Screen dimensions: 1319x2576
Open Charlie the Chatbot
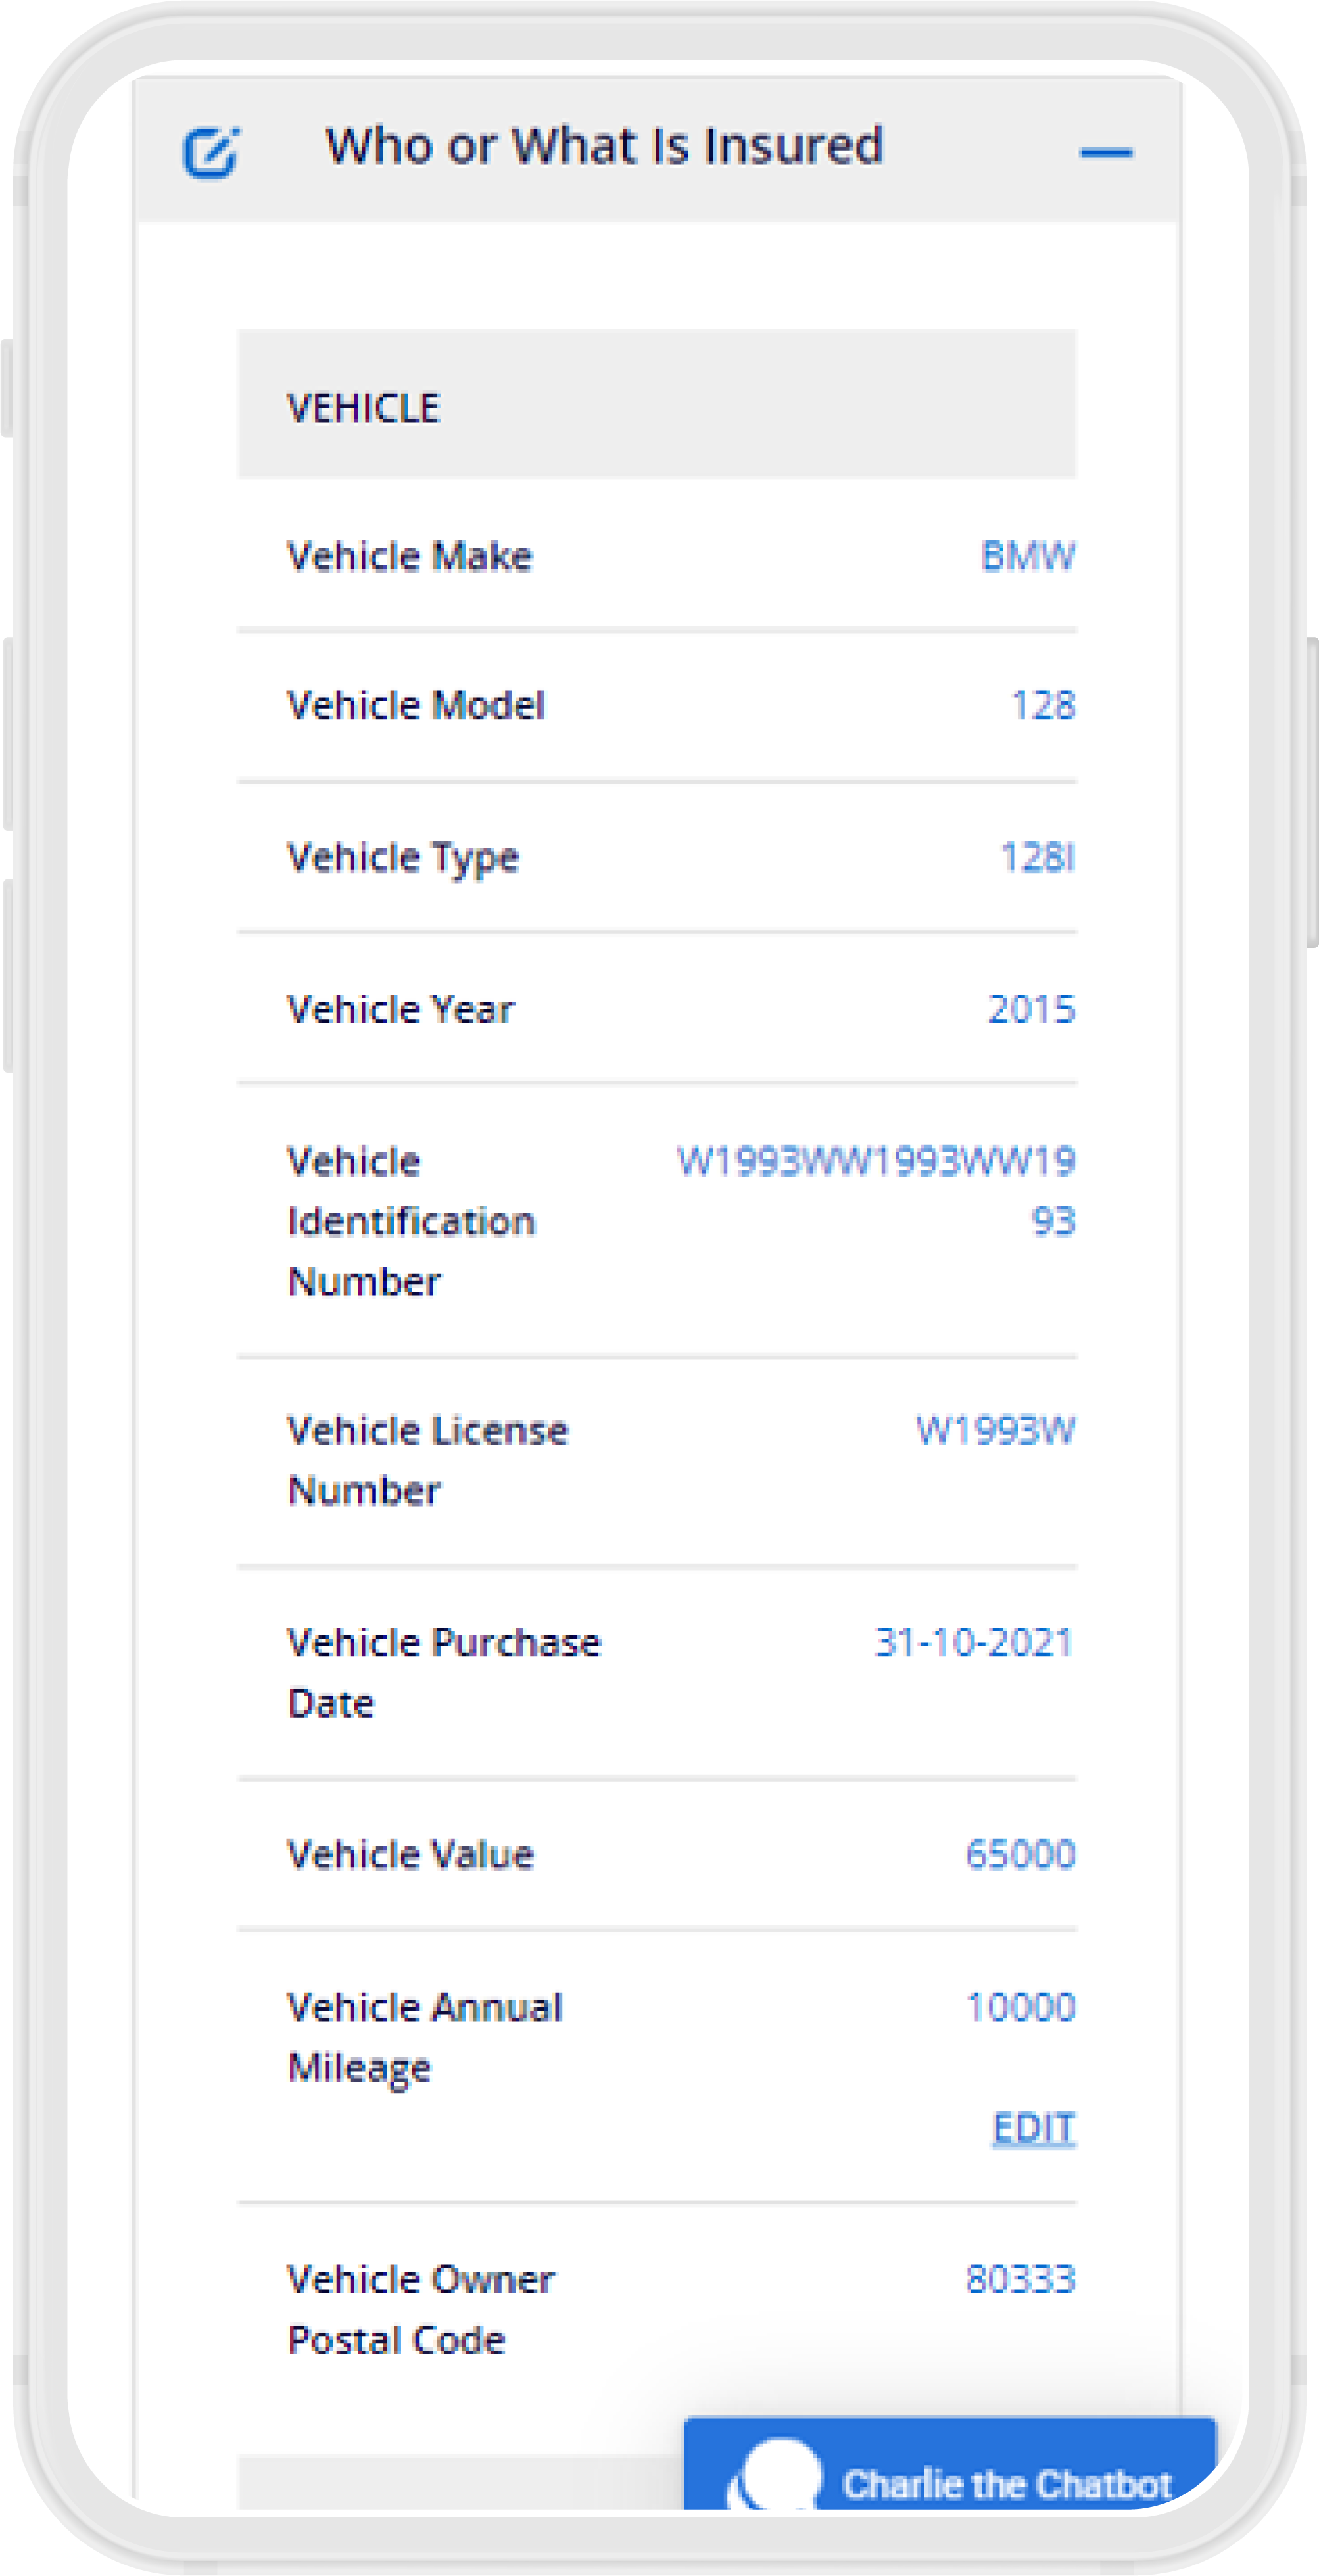(x=950, y=2464)
